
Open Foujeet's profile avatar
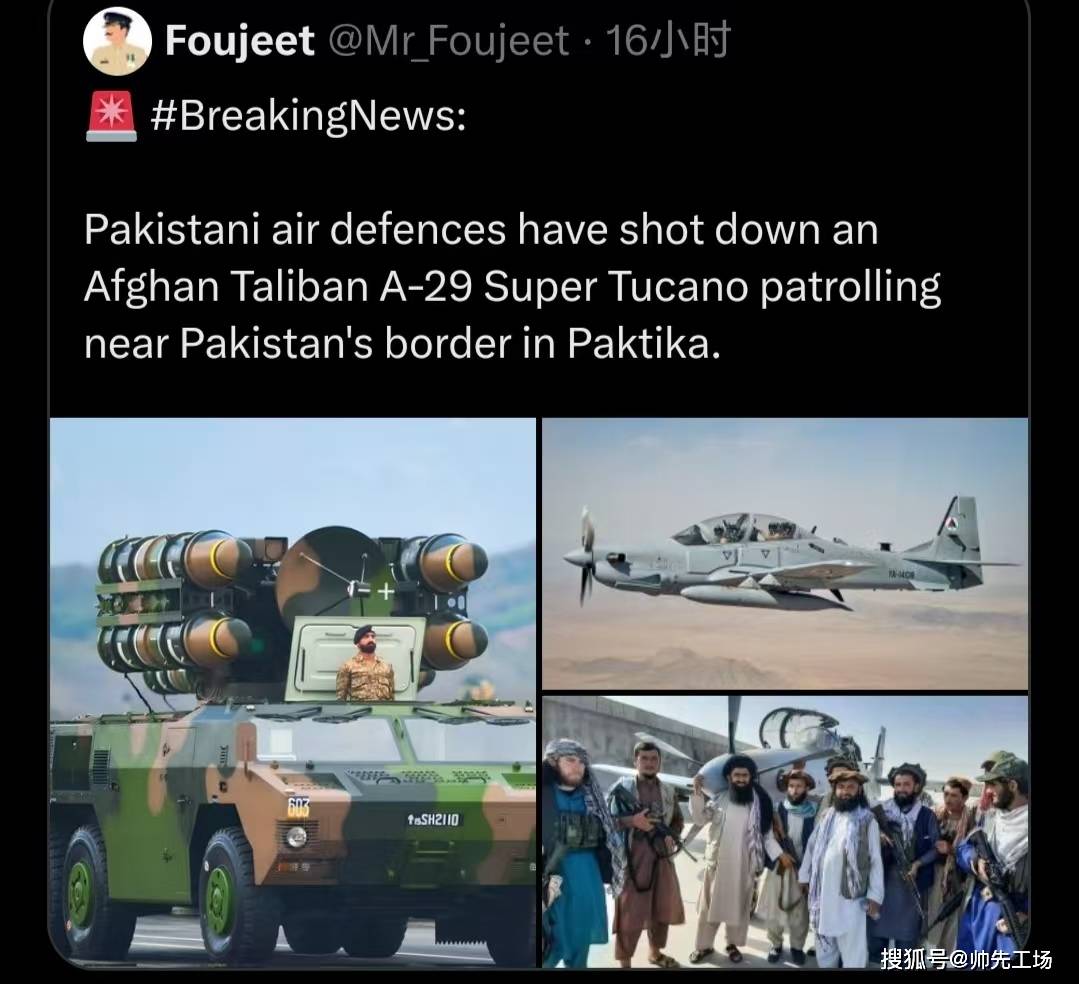point(117,41)
